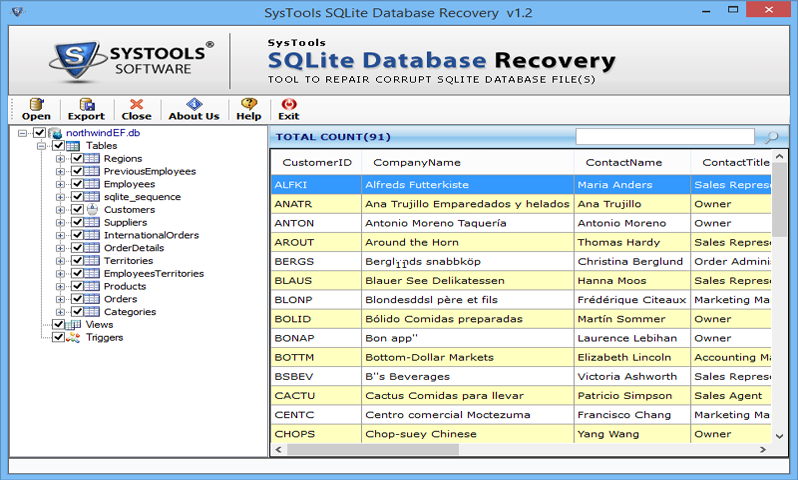Toggle the Triggers checkbox
The image size is (798, 480).
pos(59,337)
